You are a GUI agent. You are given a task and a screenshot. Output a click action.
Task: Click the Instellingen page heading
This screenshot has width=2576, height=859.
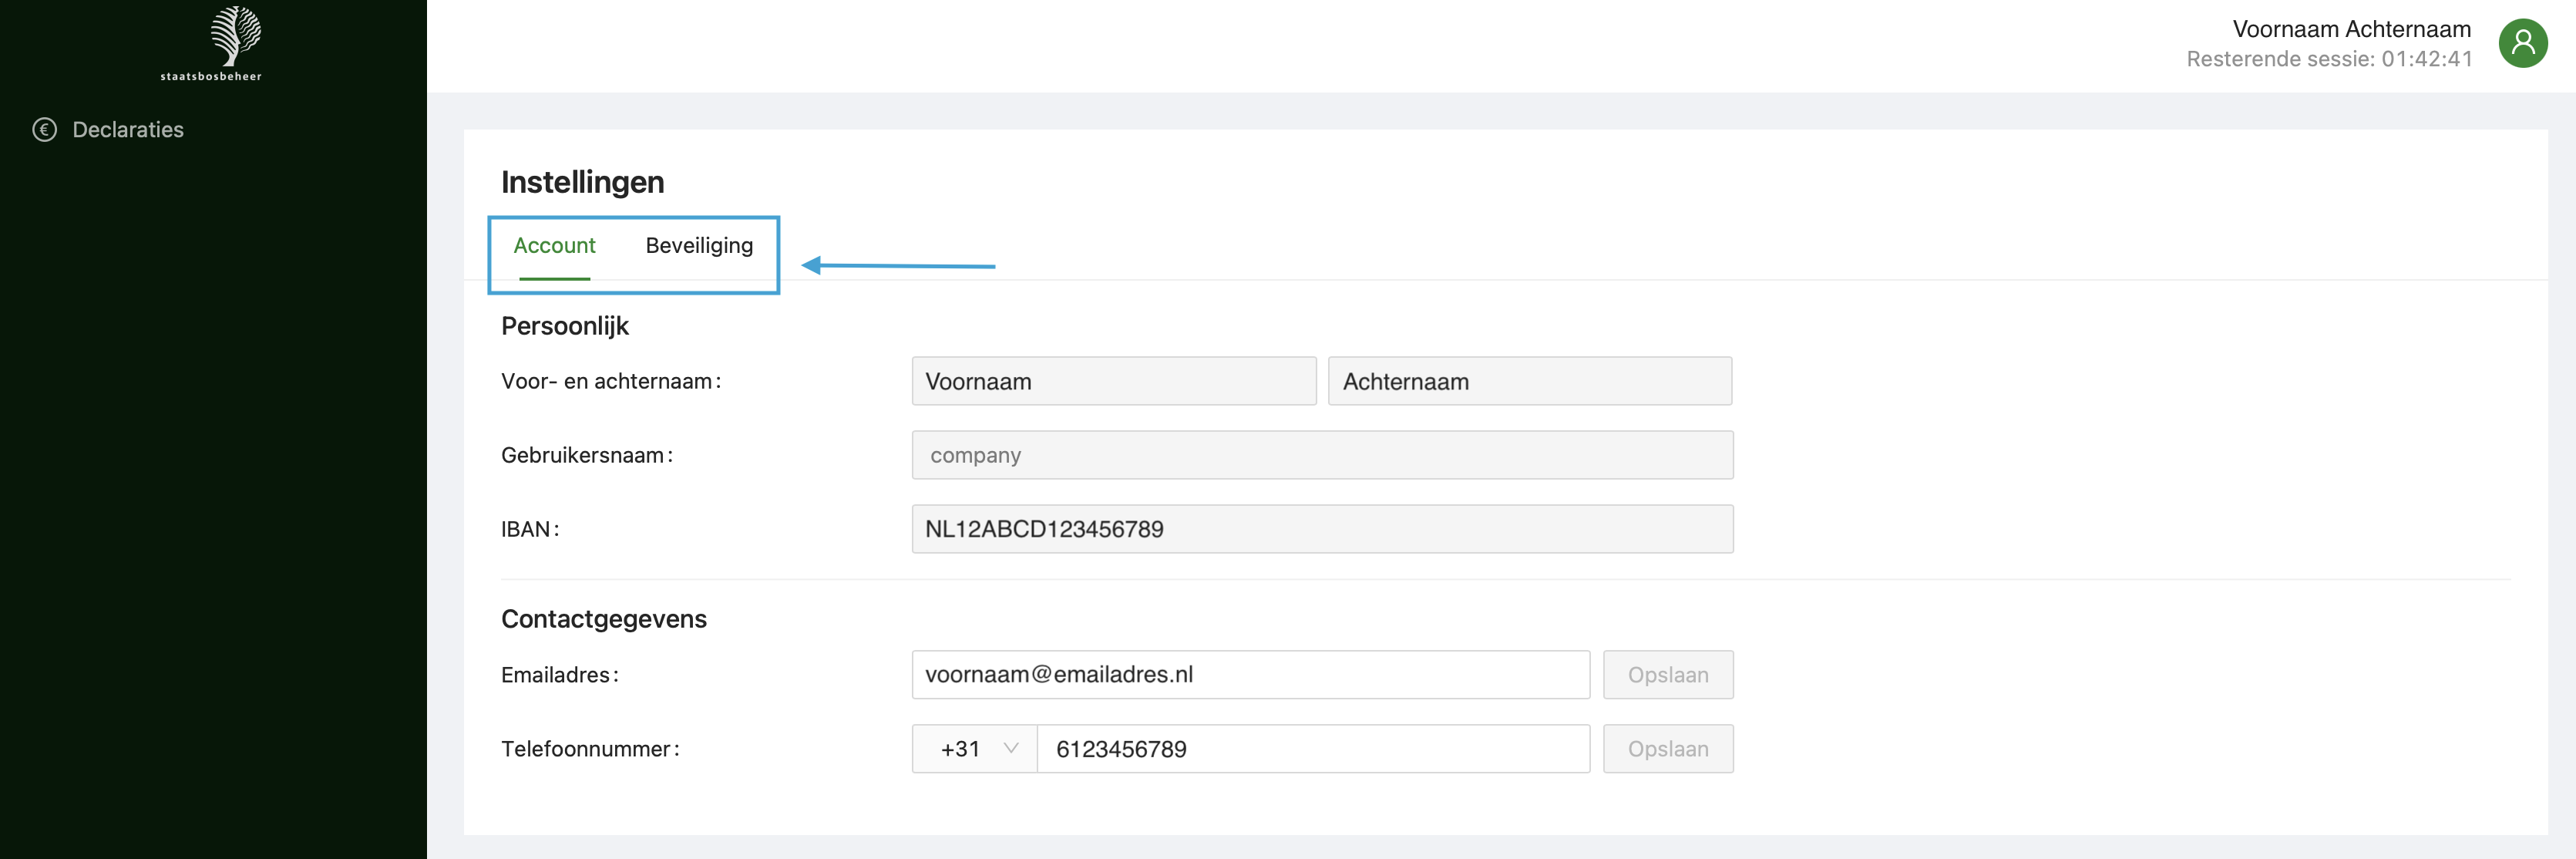pos(583,182)
